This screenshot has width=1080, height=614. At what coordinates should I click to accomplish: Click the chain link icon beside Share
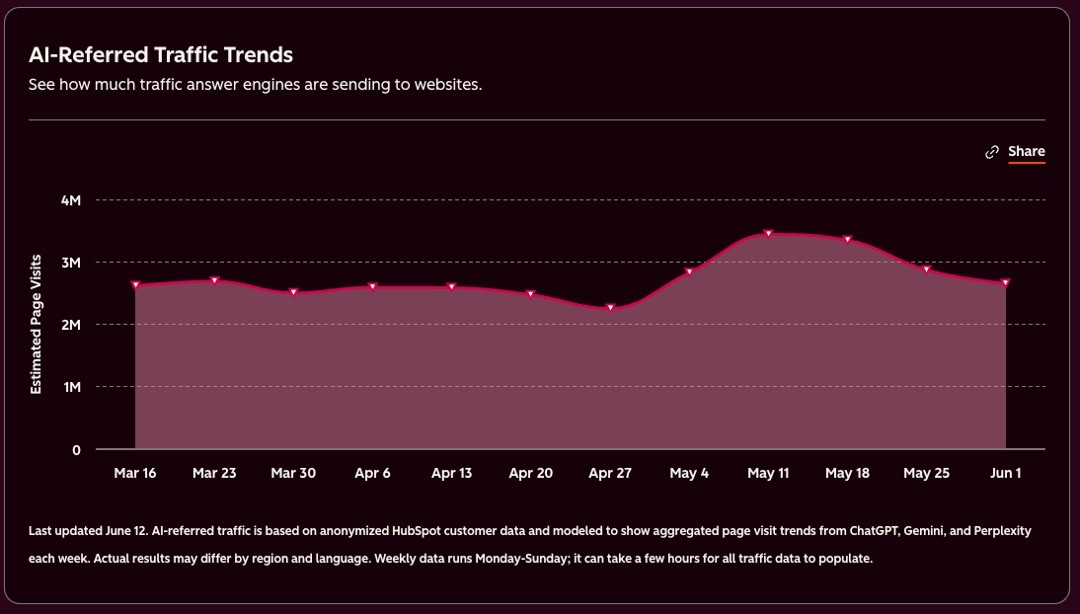coord(992,152)
